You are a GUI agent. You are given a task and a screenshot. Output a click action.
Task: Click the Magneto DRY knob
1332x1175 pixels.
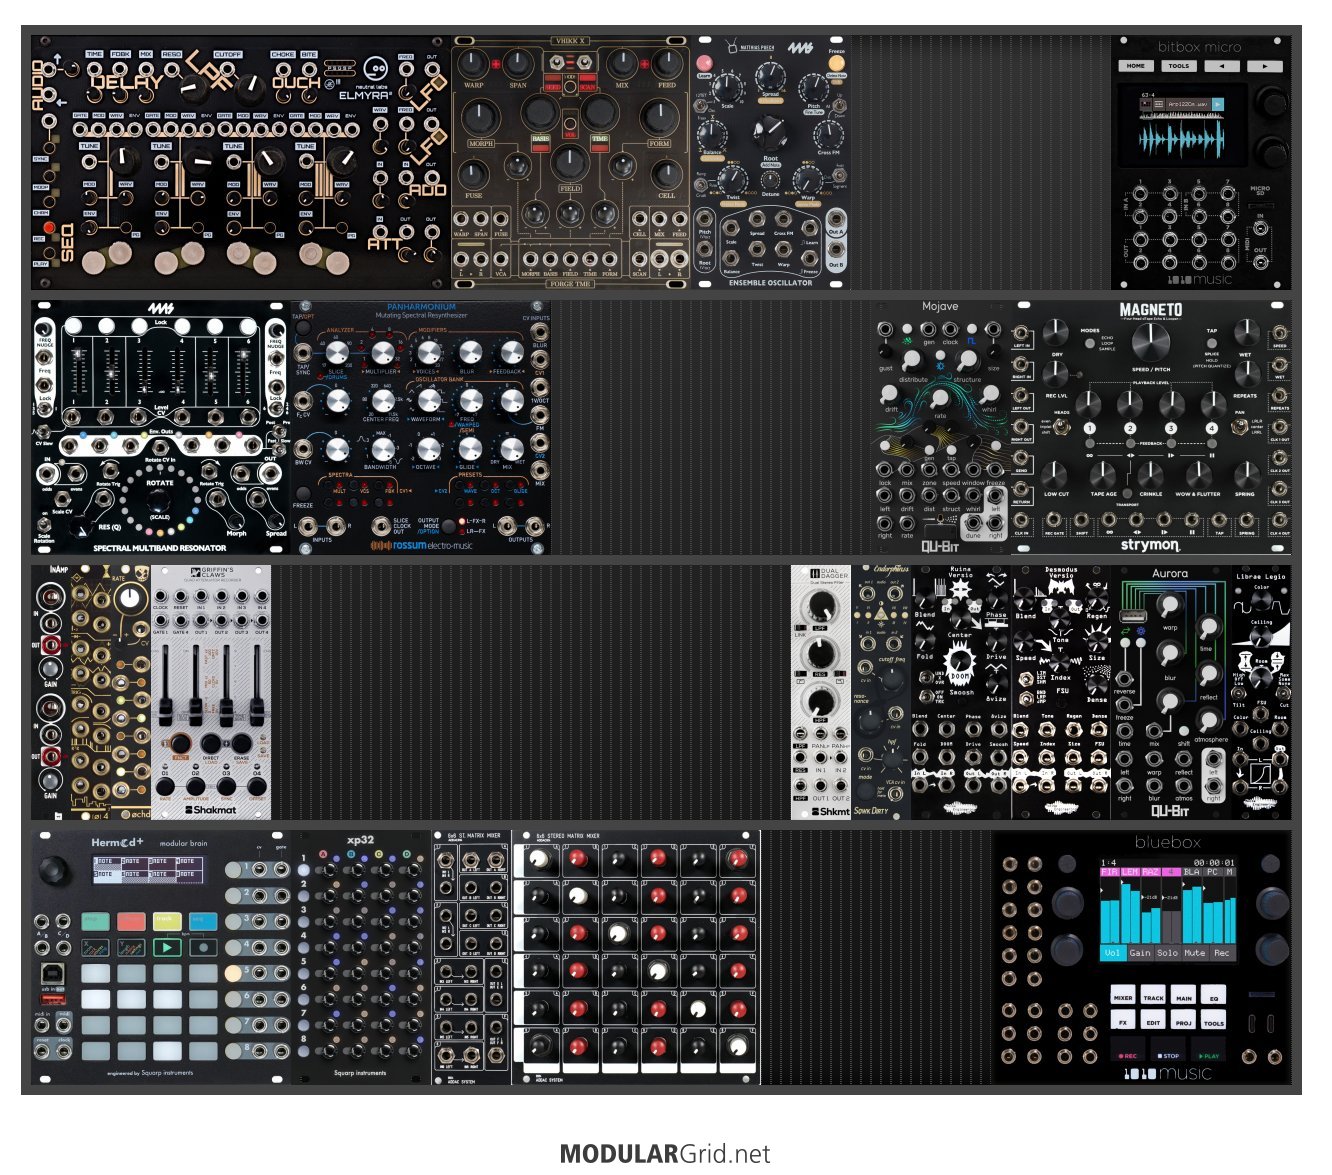[x=1055, y=334]
